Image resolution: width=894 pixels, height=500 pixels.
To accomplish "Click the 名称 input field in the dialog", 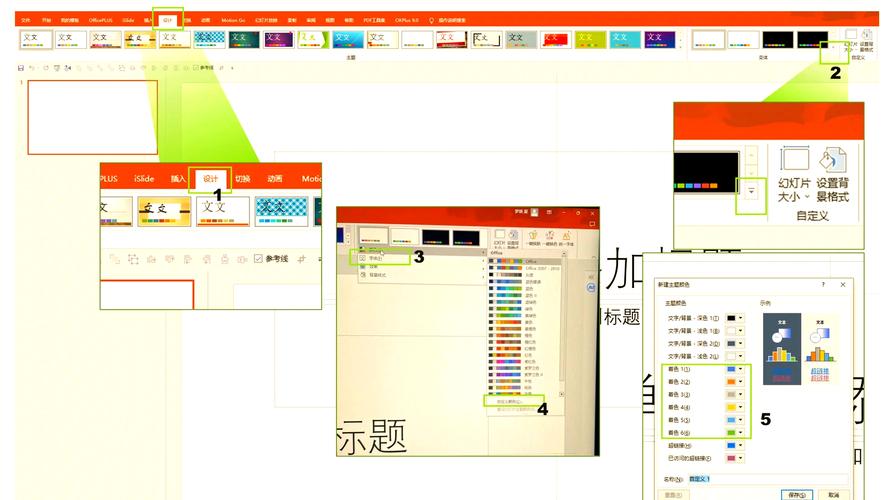I will (x=767, y=479).
